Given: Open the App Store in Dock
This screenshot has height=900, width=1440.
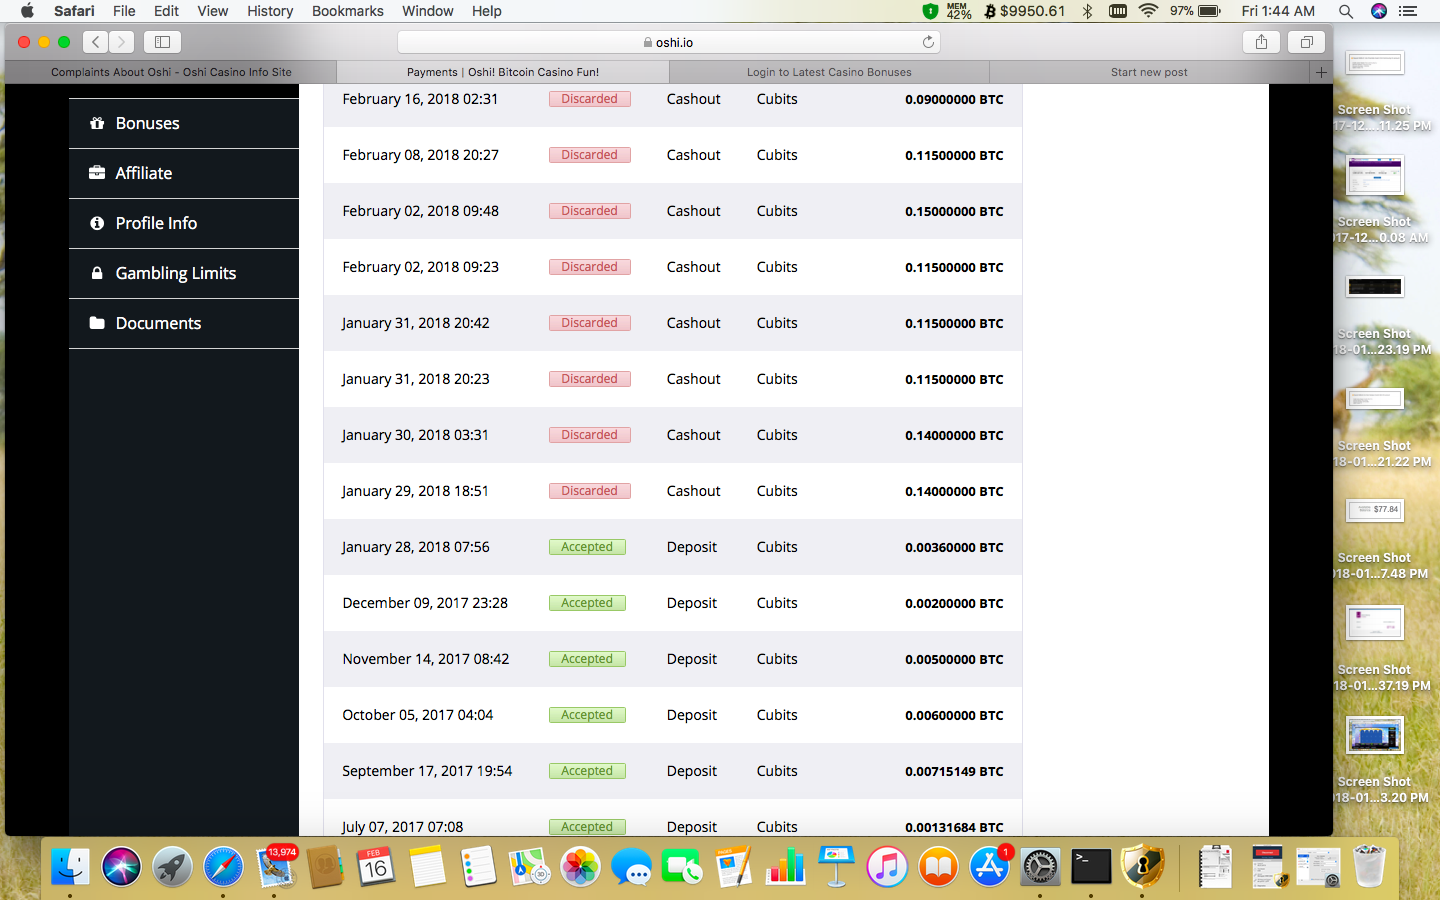Looking at the screenshot, I should (989, 867).
